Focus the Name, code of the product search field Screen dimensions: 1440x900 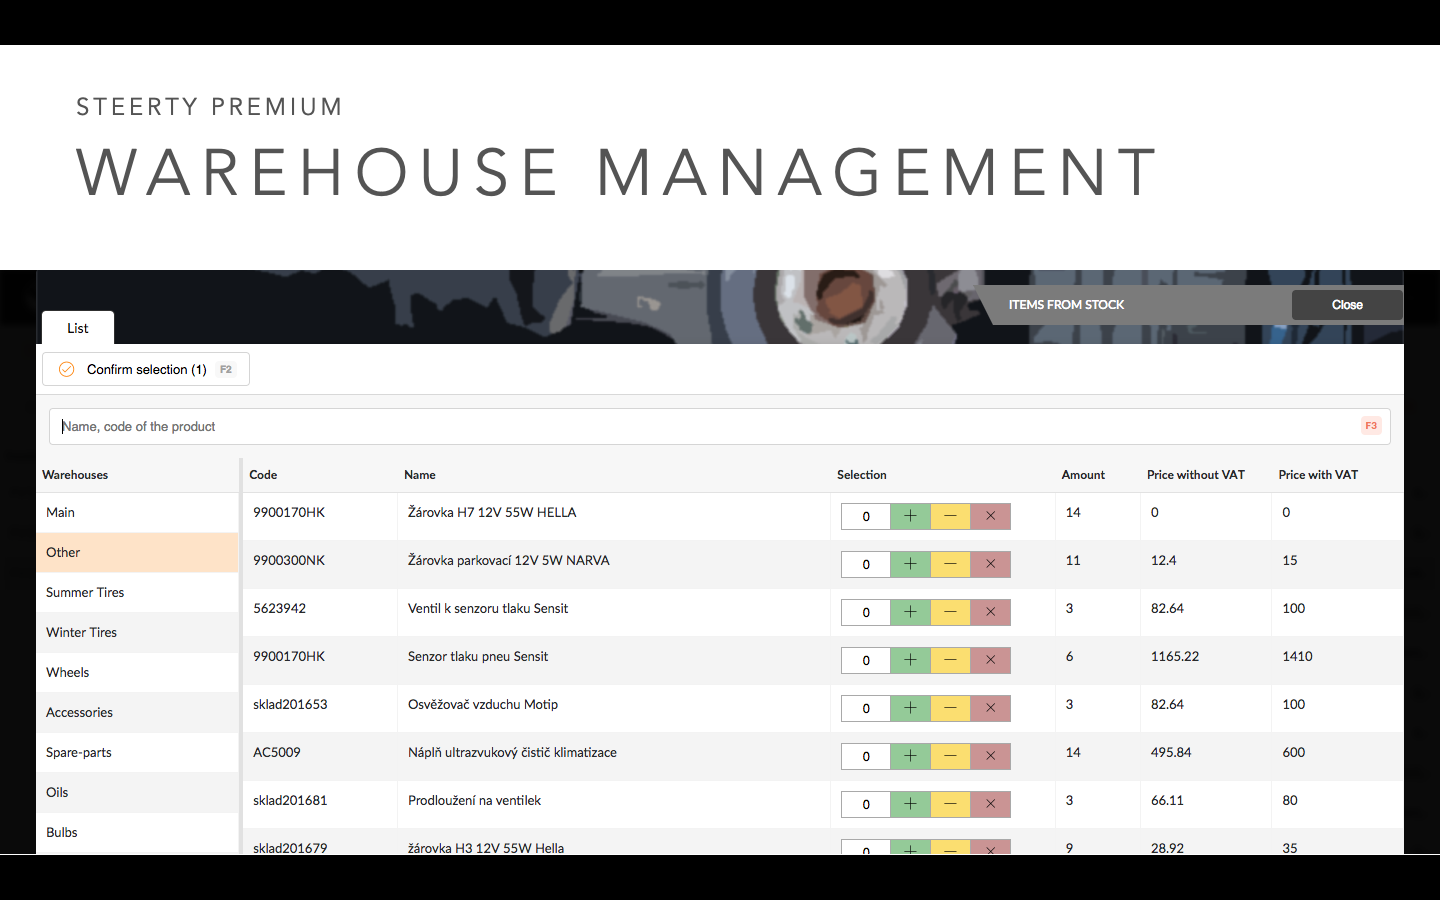[720, 426]
